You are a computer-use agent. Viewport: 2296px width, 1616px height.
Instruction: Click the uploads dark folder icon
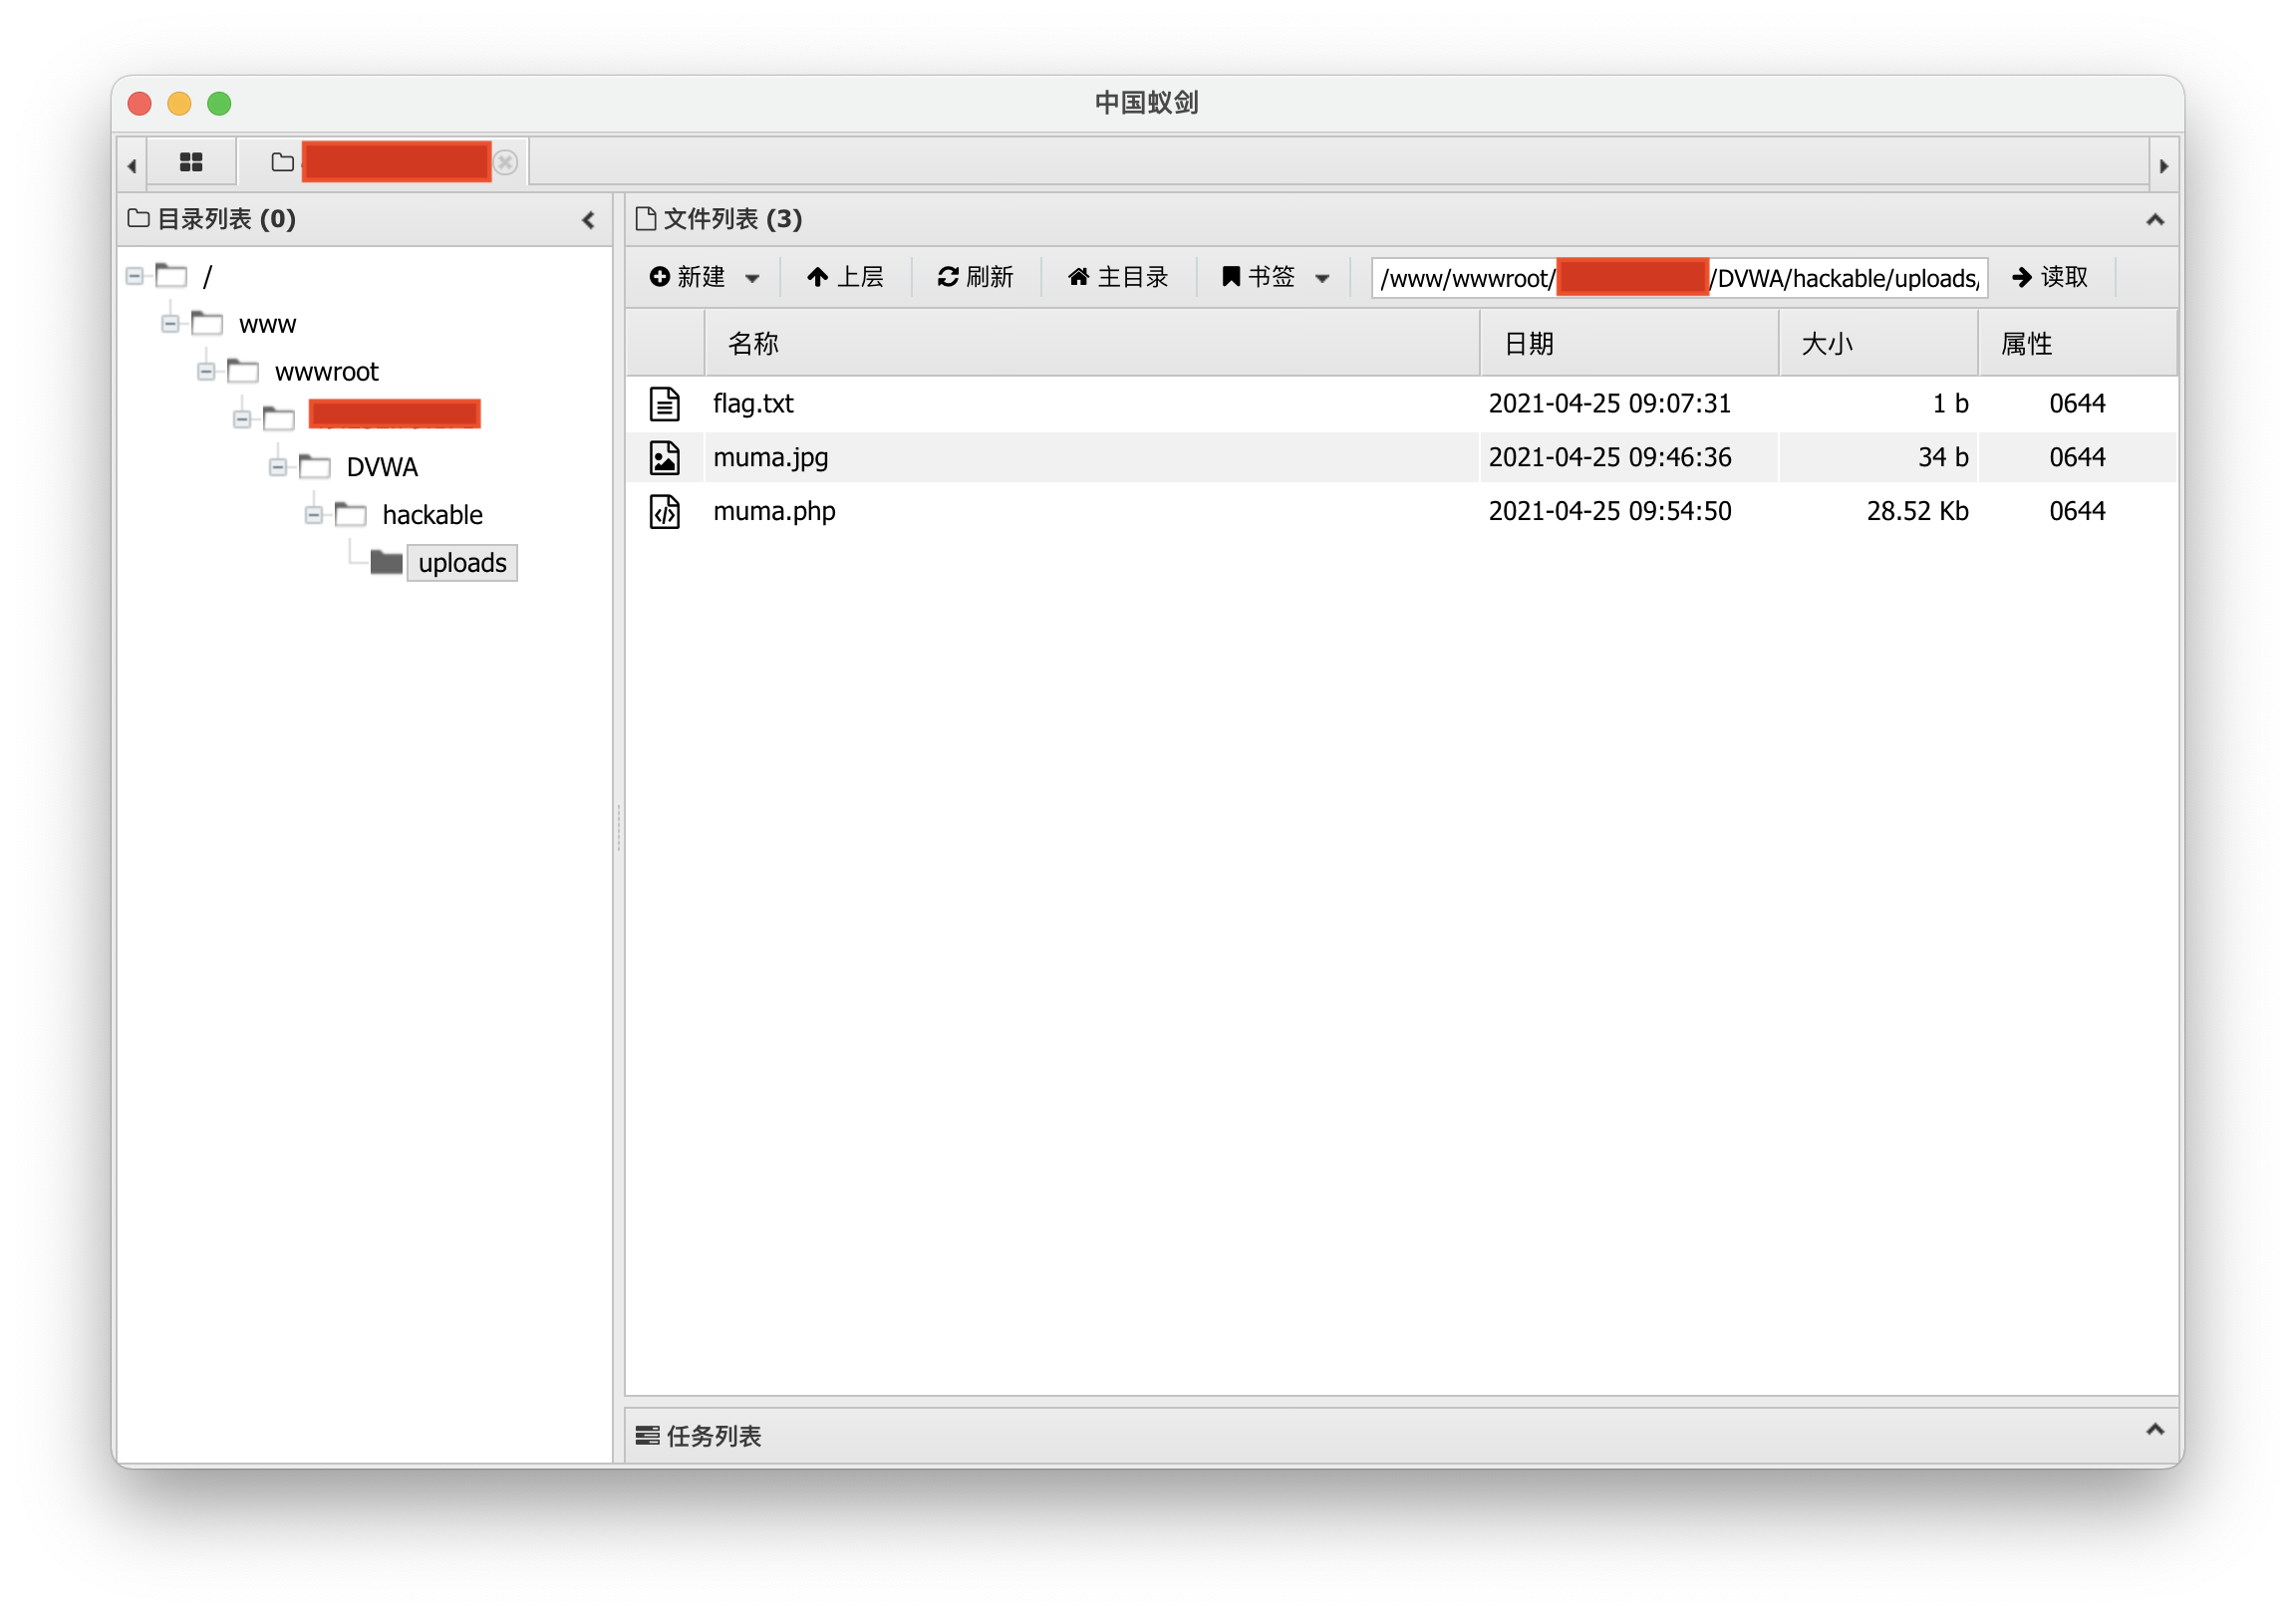pyautogui.click(x=386, y=563)
